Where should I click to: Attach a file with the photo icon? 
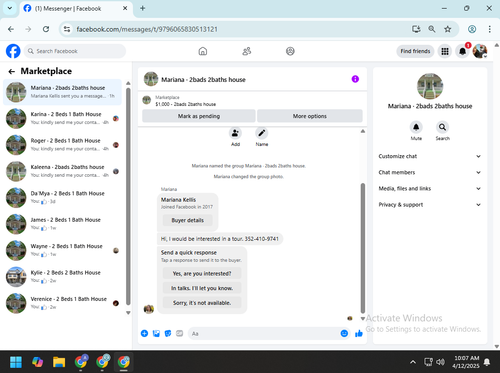(156, 333)
